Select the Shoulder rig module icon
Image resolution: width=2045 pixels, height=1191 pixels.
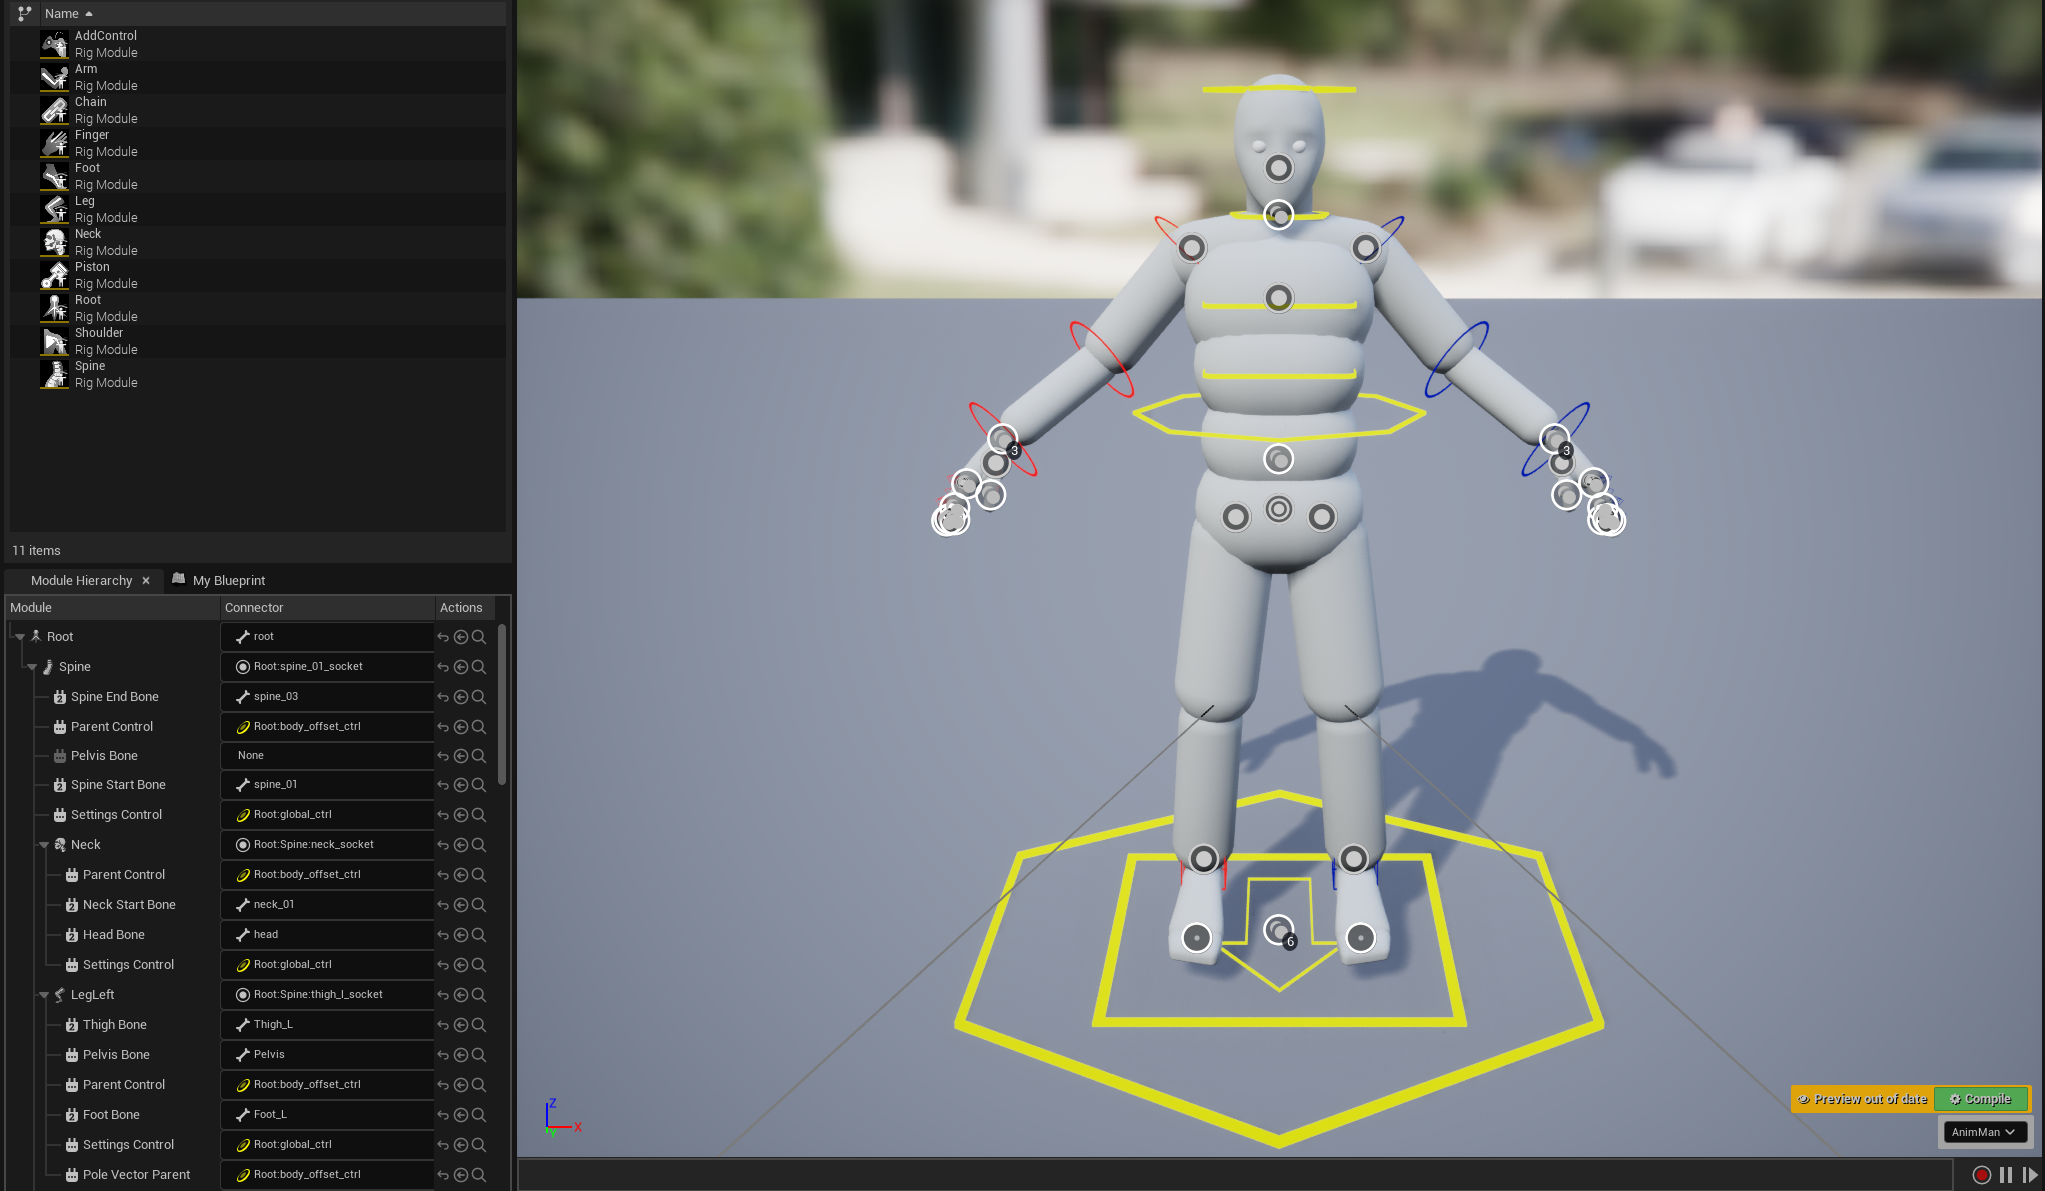pos(54,341)
